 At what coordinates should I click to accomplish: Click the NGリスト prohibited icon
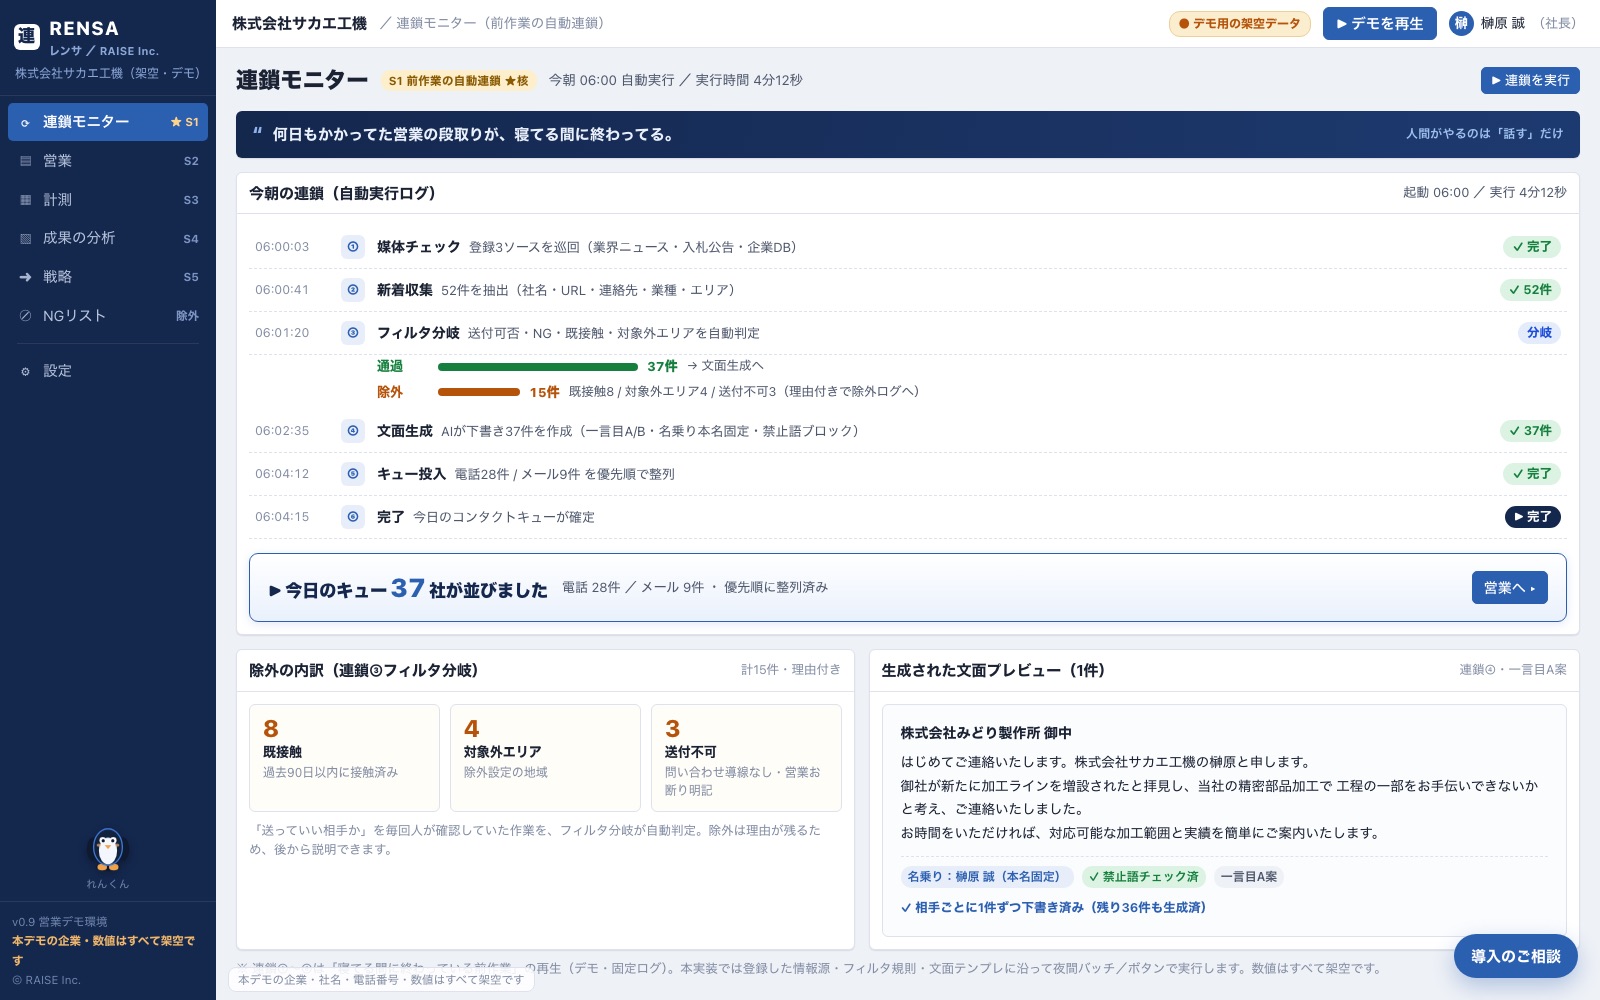pos(26,316)
